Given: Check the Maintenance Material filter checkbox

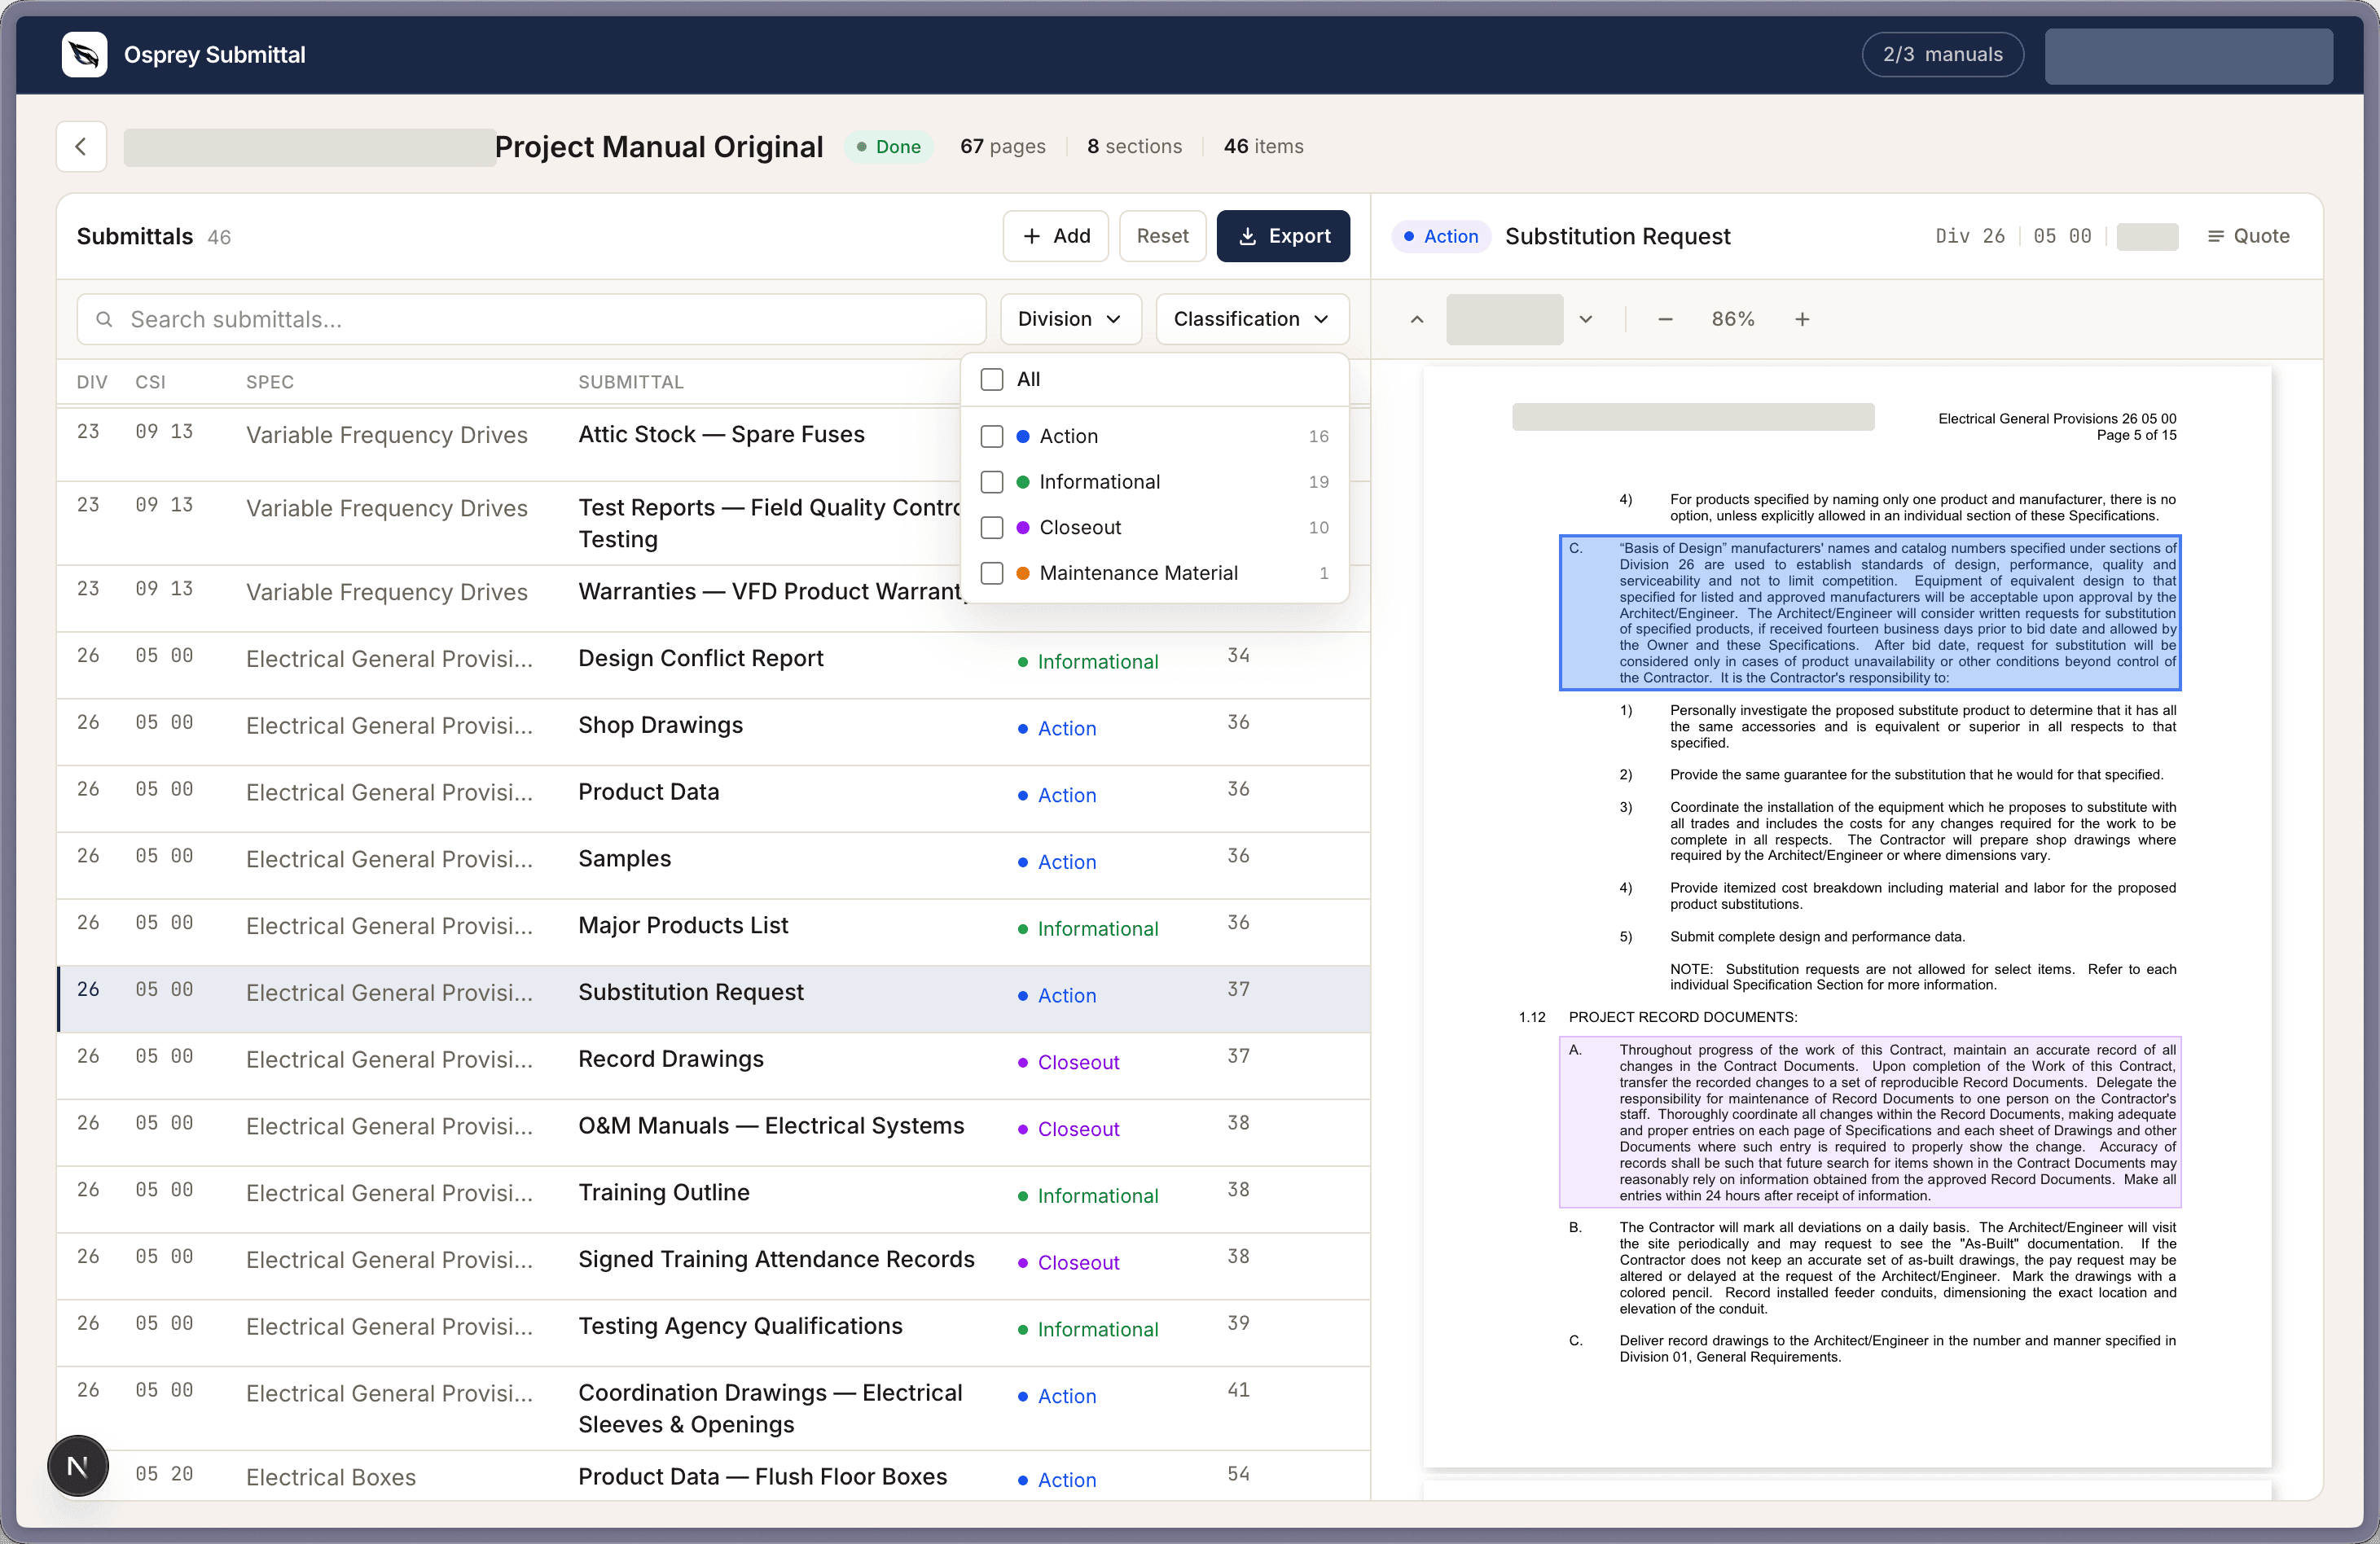Looking at the screenshot, I should coord(992,573).
